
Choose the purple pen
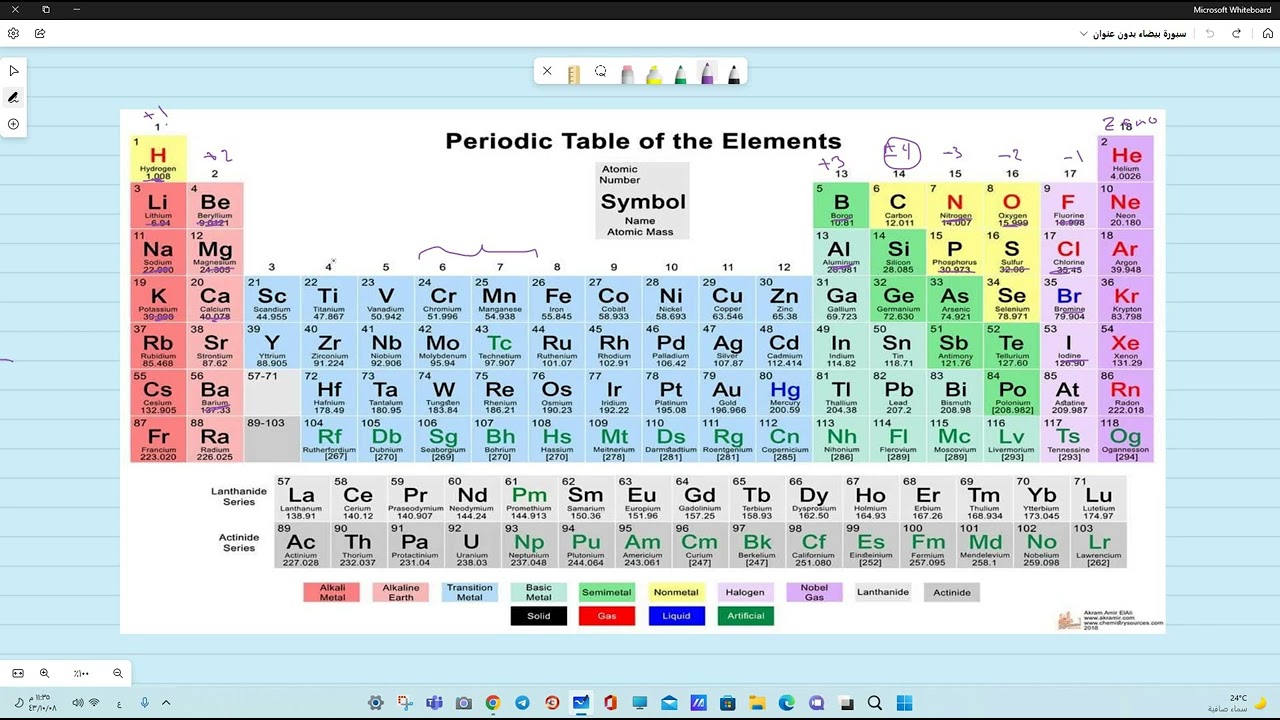[707, 73]
